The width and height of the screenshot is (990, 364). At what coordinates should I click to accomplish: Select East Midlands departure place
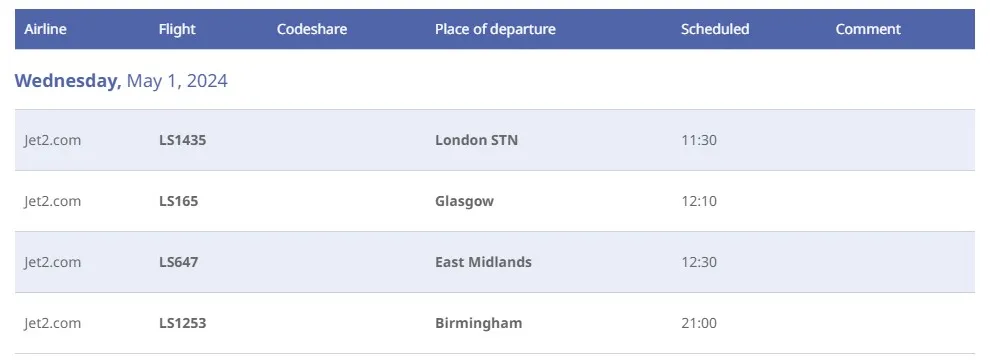484,262
